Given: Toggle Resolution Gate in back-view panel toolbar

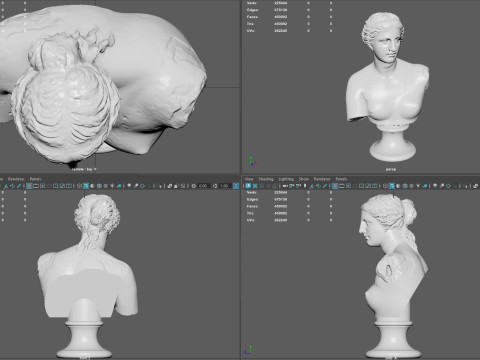Looking at the screenshot, I should [x=42, y=186].
